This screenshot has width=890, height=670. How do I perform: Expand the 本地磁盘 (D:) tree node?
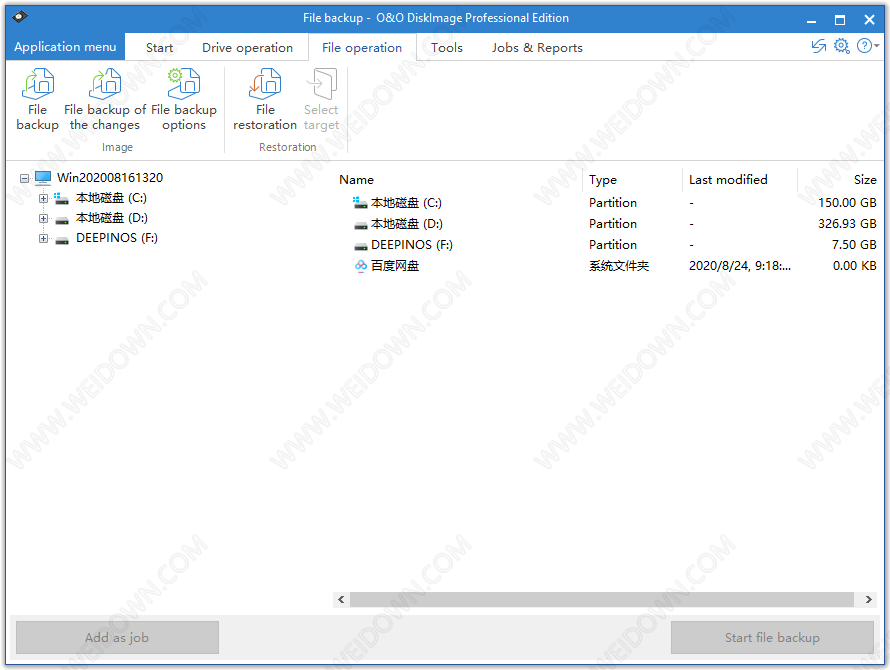click(x=43, y=218)
